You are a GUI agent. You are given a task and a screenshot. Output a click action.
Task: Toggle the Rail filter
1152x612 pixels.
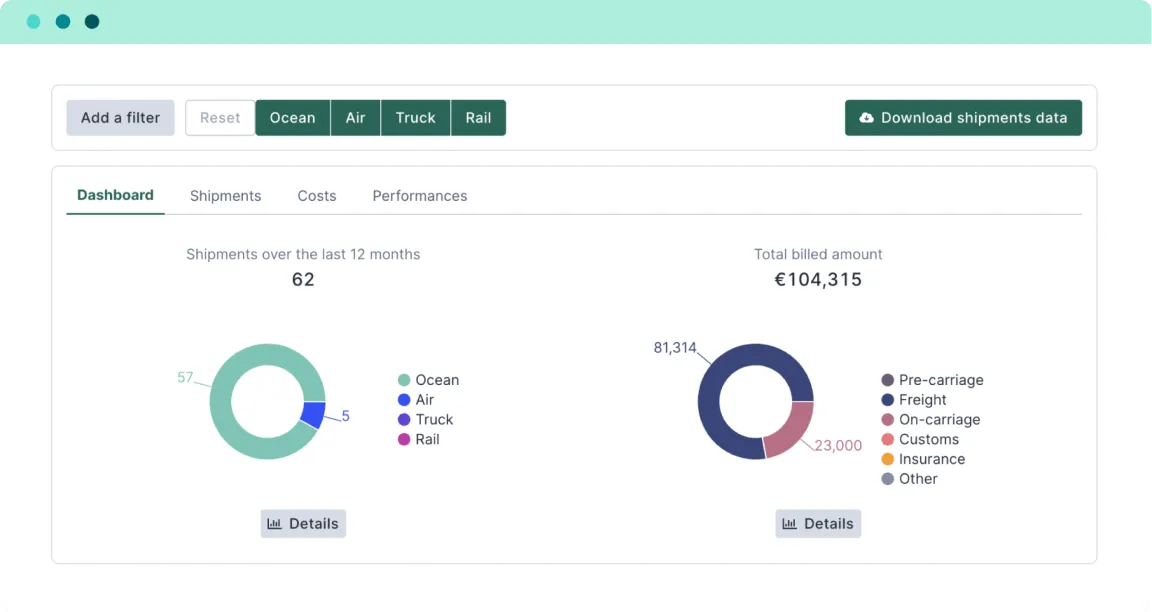[x=478, y=118]
